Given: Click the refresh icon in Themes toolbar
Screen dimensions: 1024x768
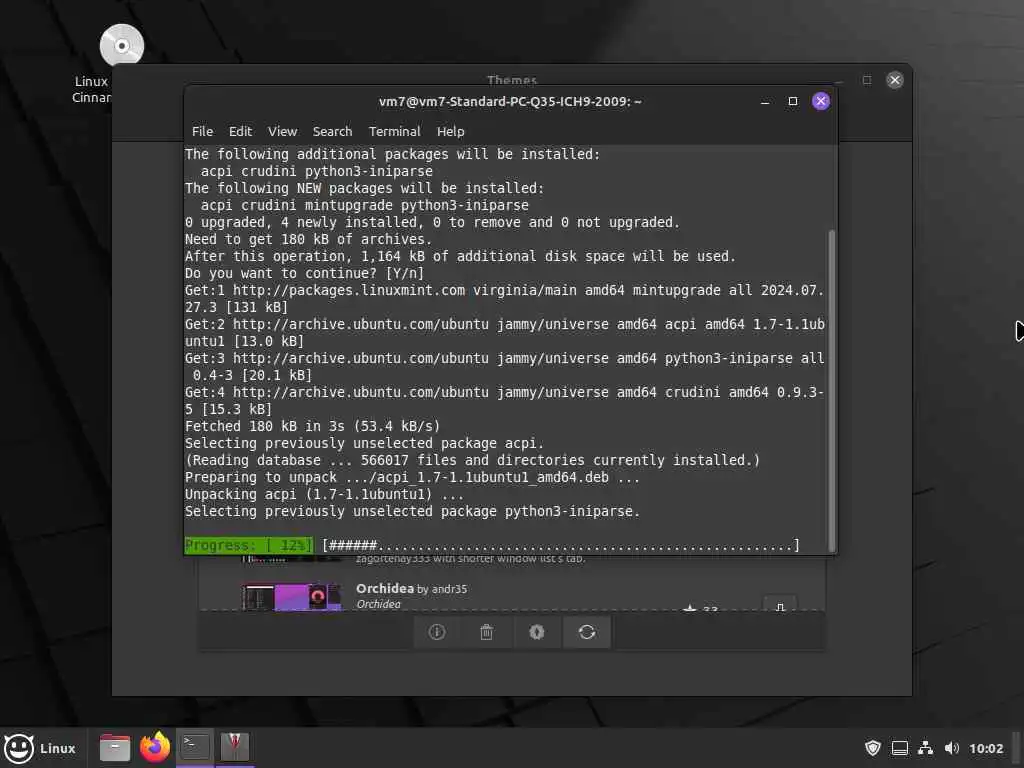Looking at the screenshot, I should point(586,632).
